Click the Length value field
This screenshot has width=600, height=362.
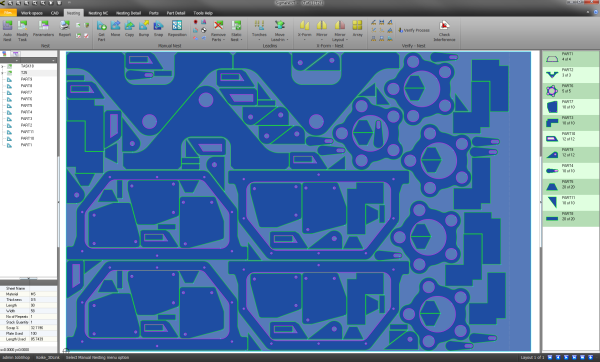(43, 305)
